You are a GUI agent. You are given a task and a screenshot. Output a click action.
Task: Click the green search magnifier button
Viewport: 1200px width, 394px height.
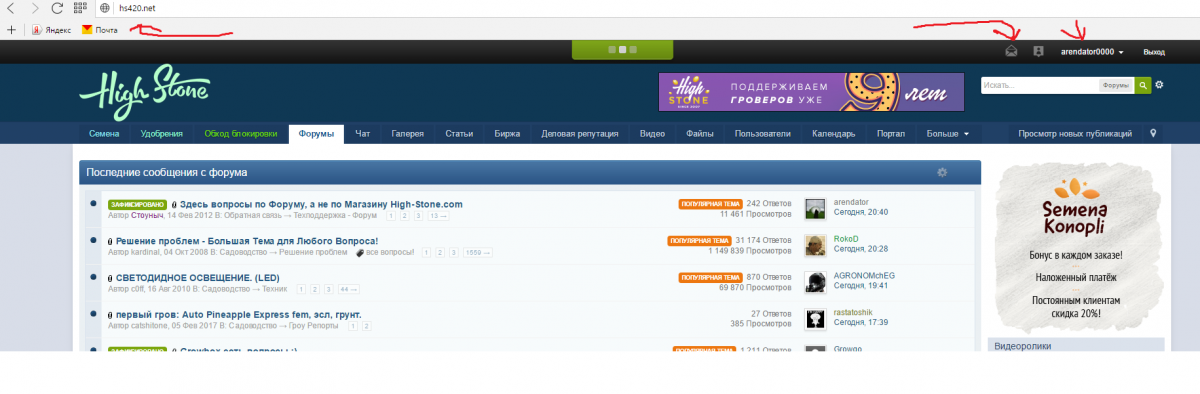point(1143,86)
